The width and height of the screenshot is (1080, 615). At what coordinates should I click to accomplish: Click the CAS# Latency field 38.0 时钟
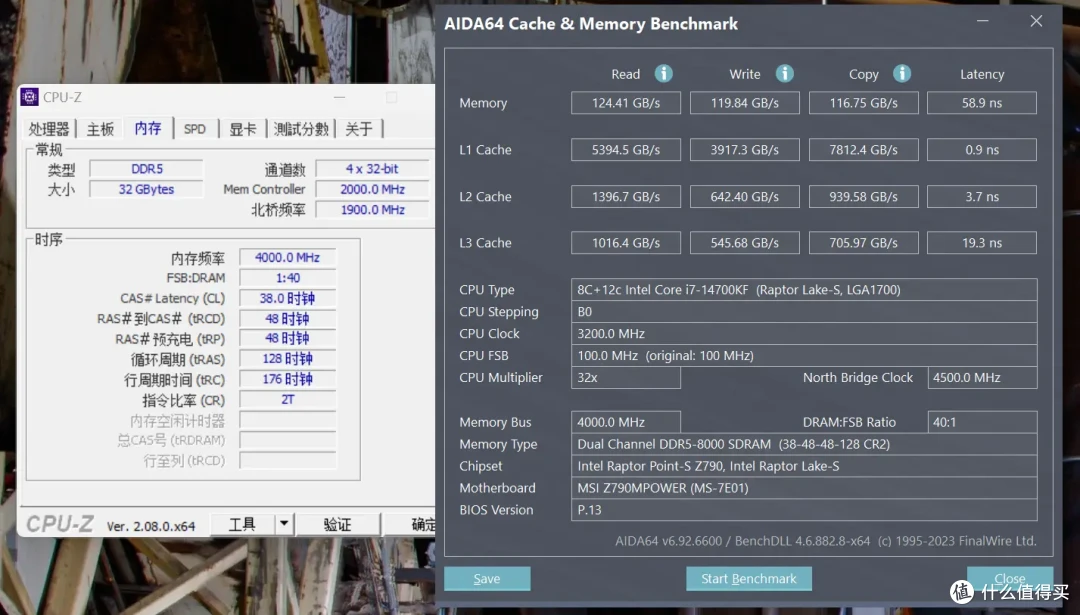click(288, 298)
